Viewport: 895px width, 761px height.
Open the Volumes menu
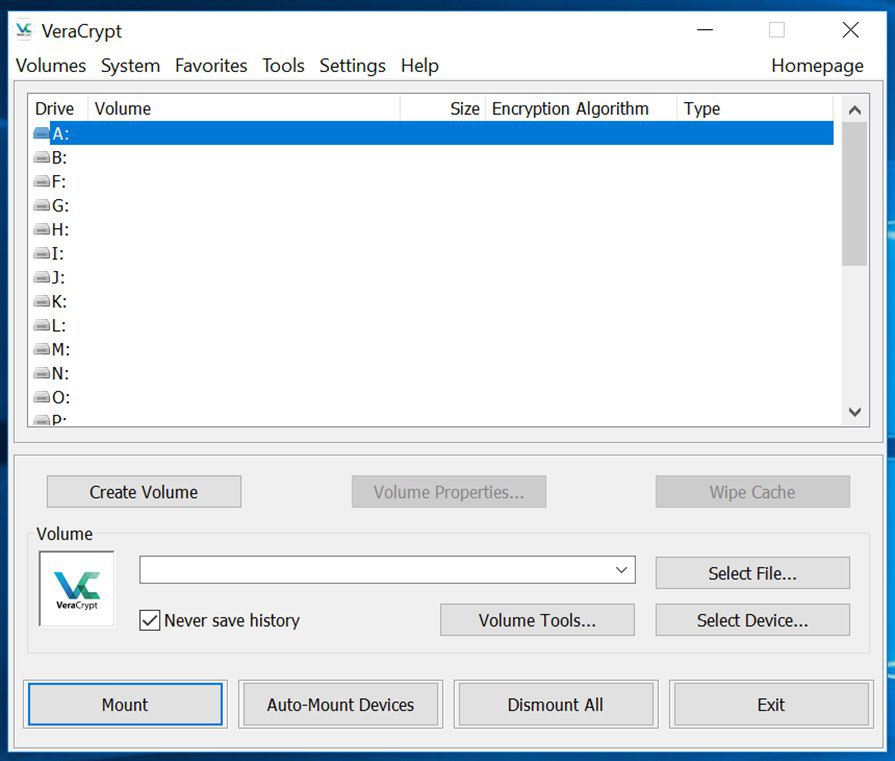(51, 66)
